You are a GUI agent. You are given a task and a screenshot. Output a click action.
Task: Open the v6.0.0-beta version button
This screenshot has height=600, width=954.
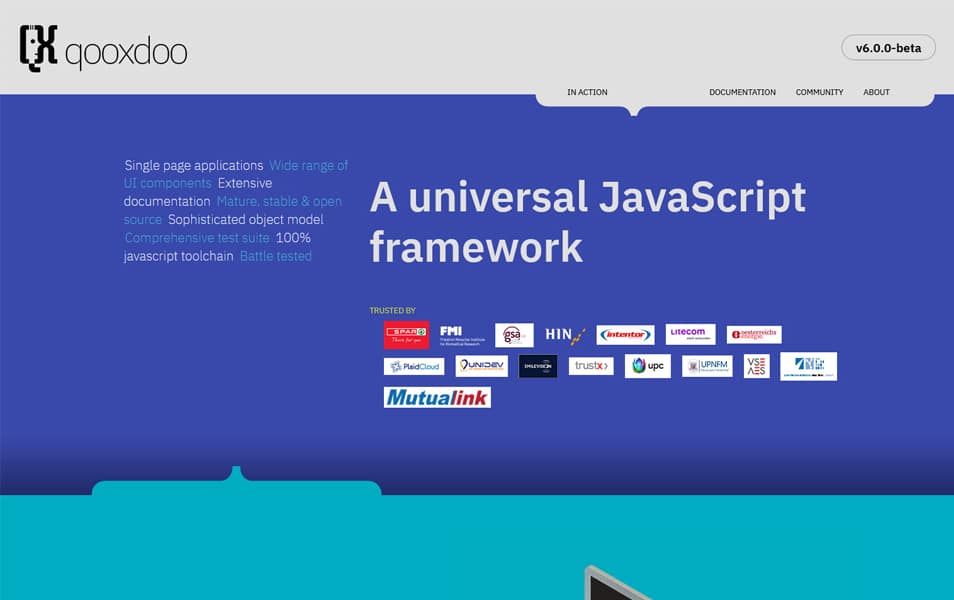point(888,48)
